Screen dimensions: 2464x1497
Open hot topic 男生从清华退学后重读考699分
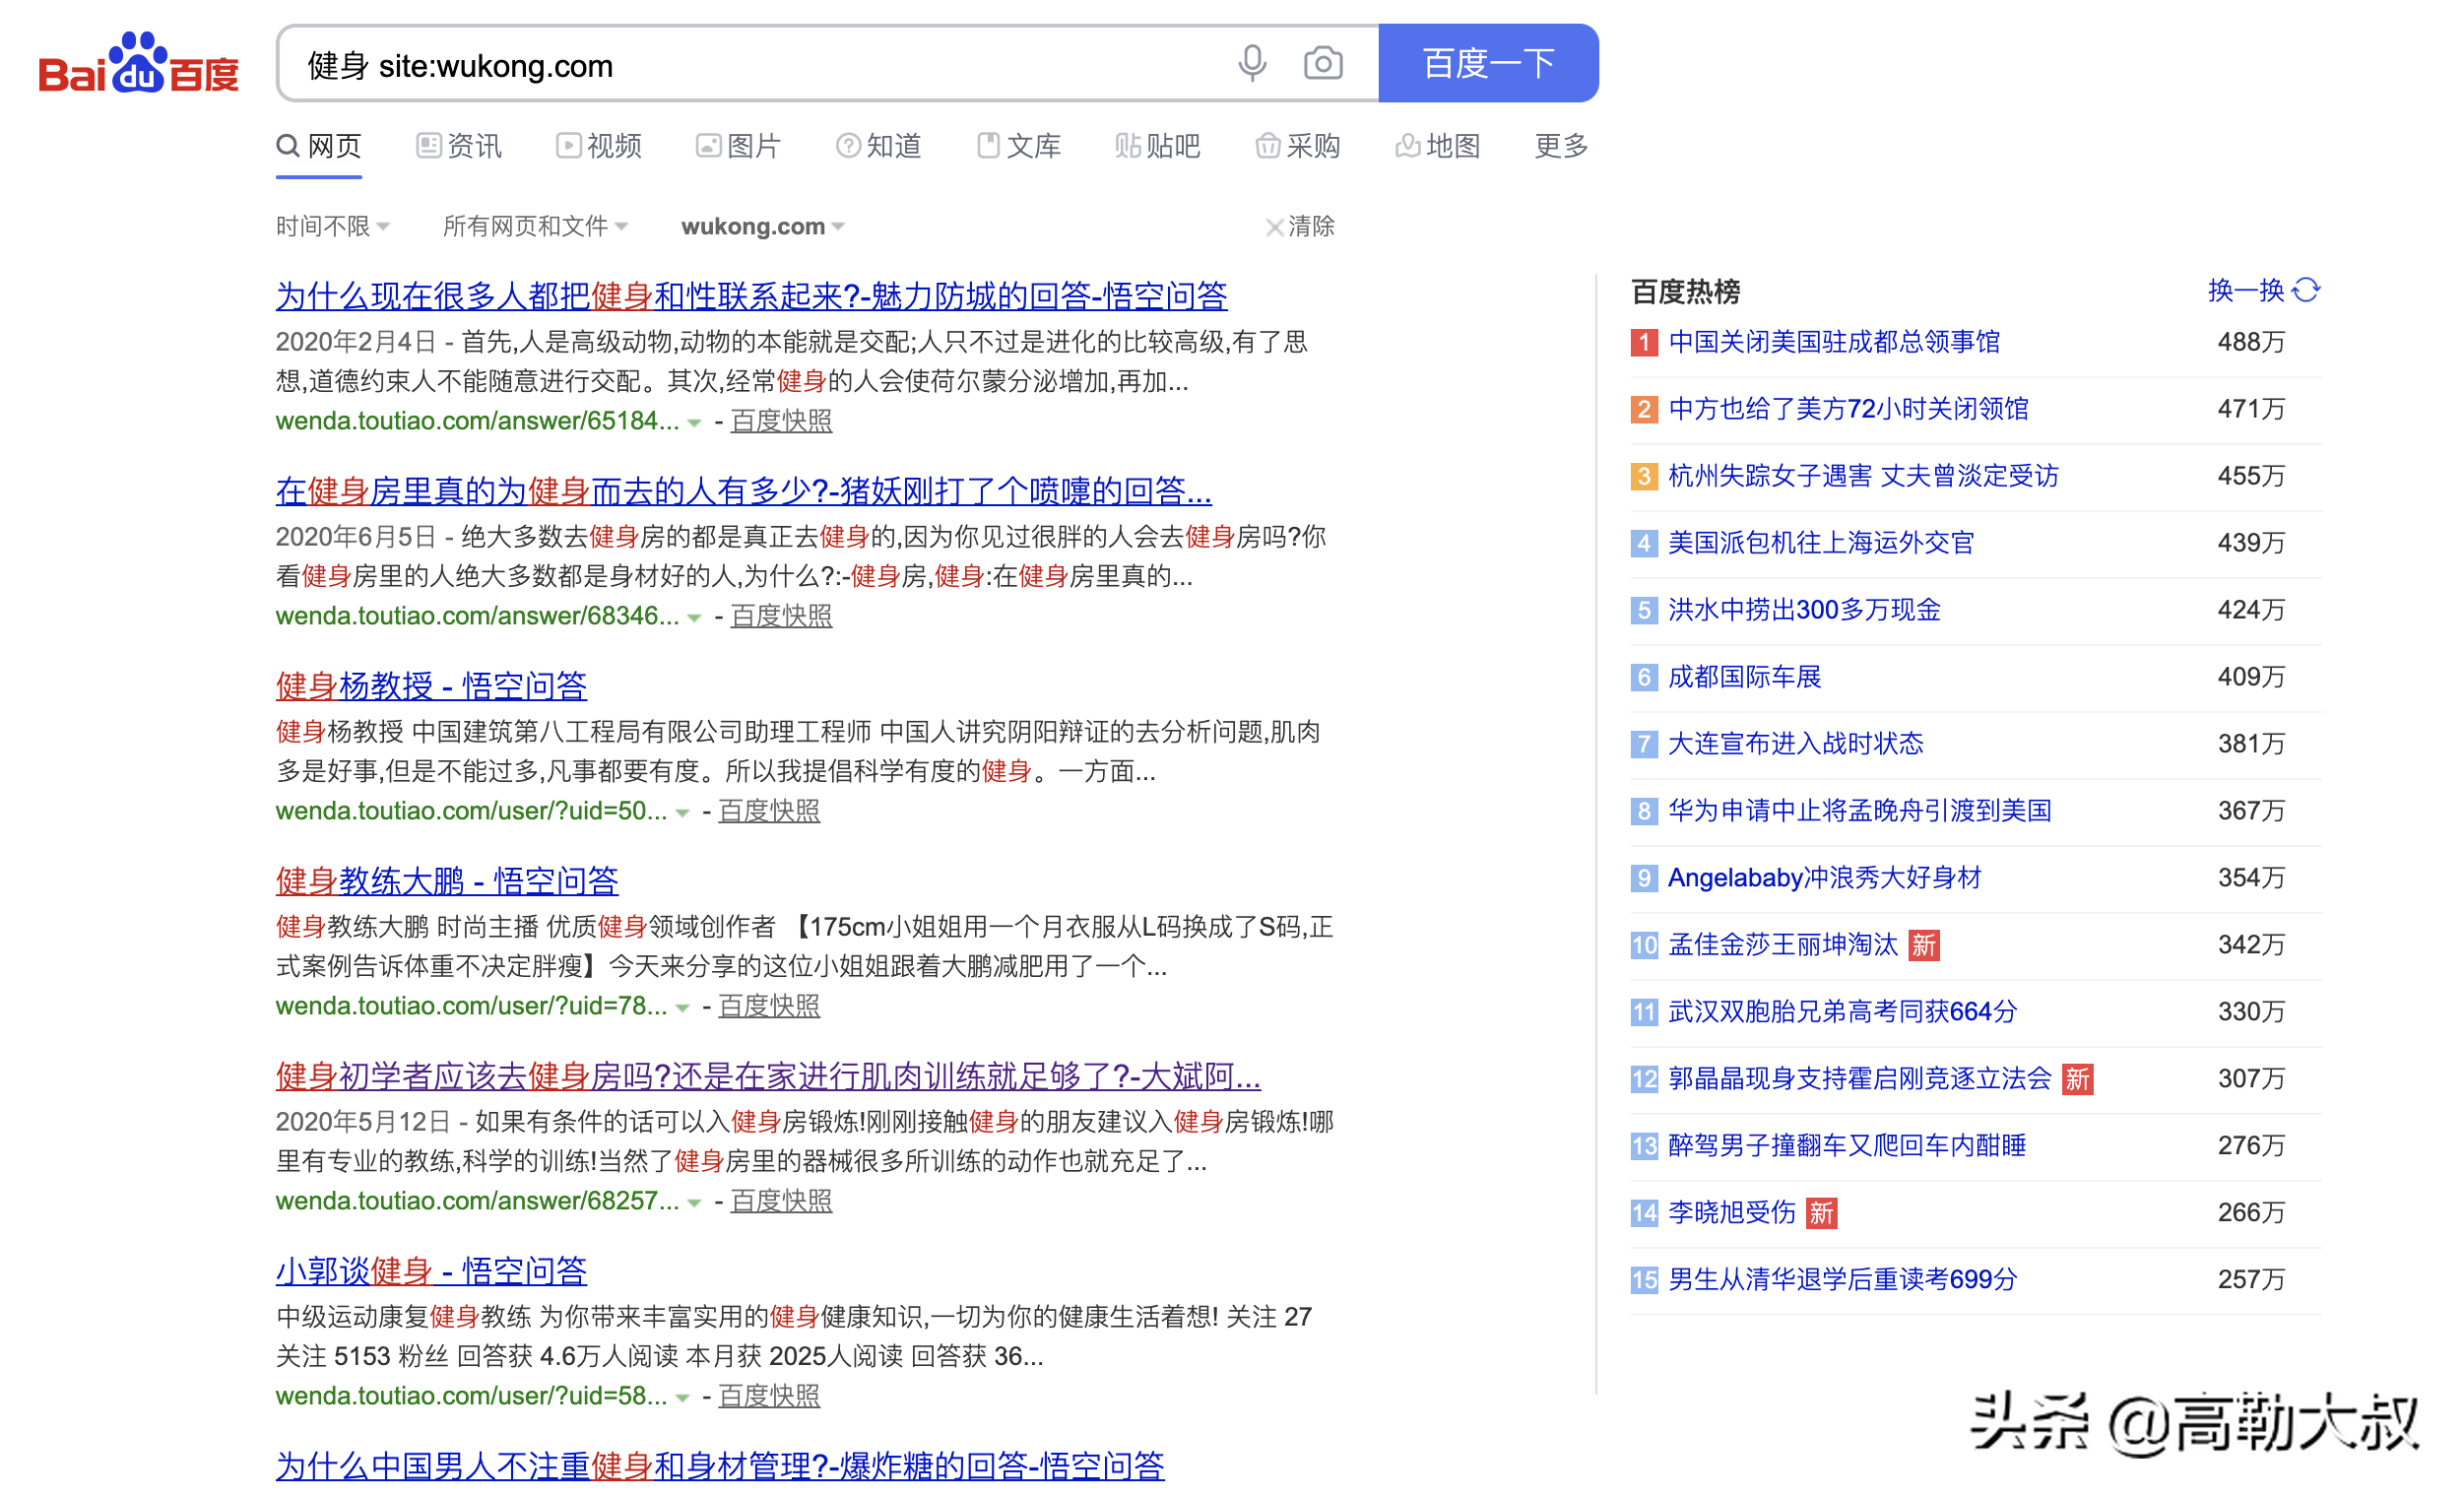(1842, 1279)
